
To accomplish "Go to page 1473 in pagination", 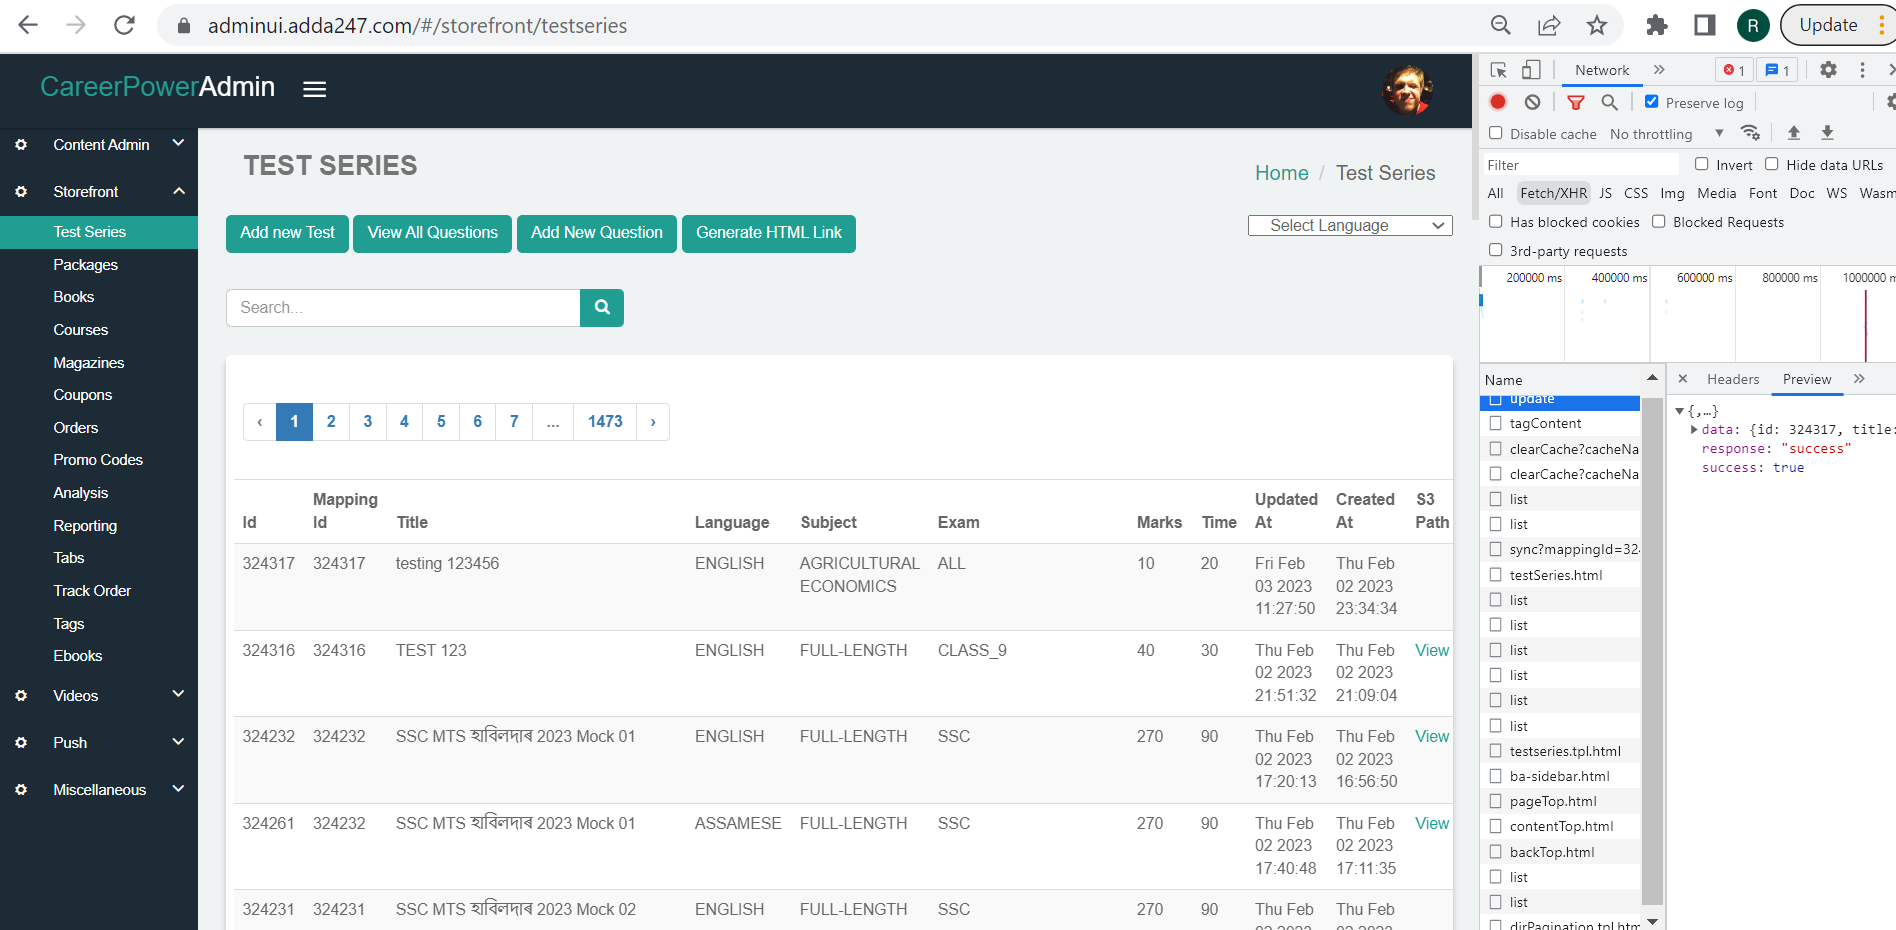I will point(604,422).
